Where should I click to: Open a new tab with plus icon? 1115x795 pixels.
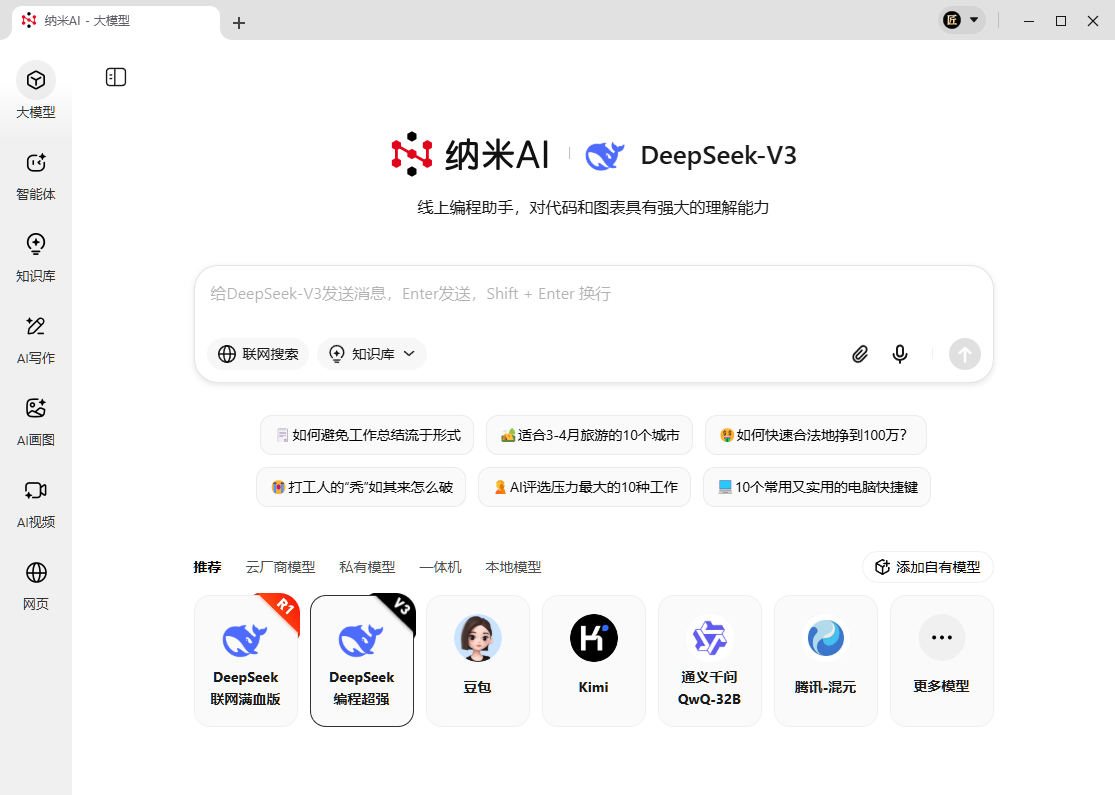click(239, 23)
